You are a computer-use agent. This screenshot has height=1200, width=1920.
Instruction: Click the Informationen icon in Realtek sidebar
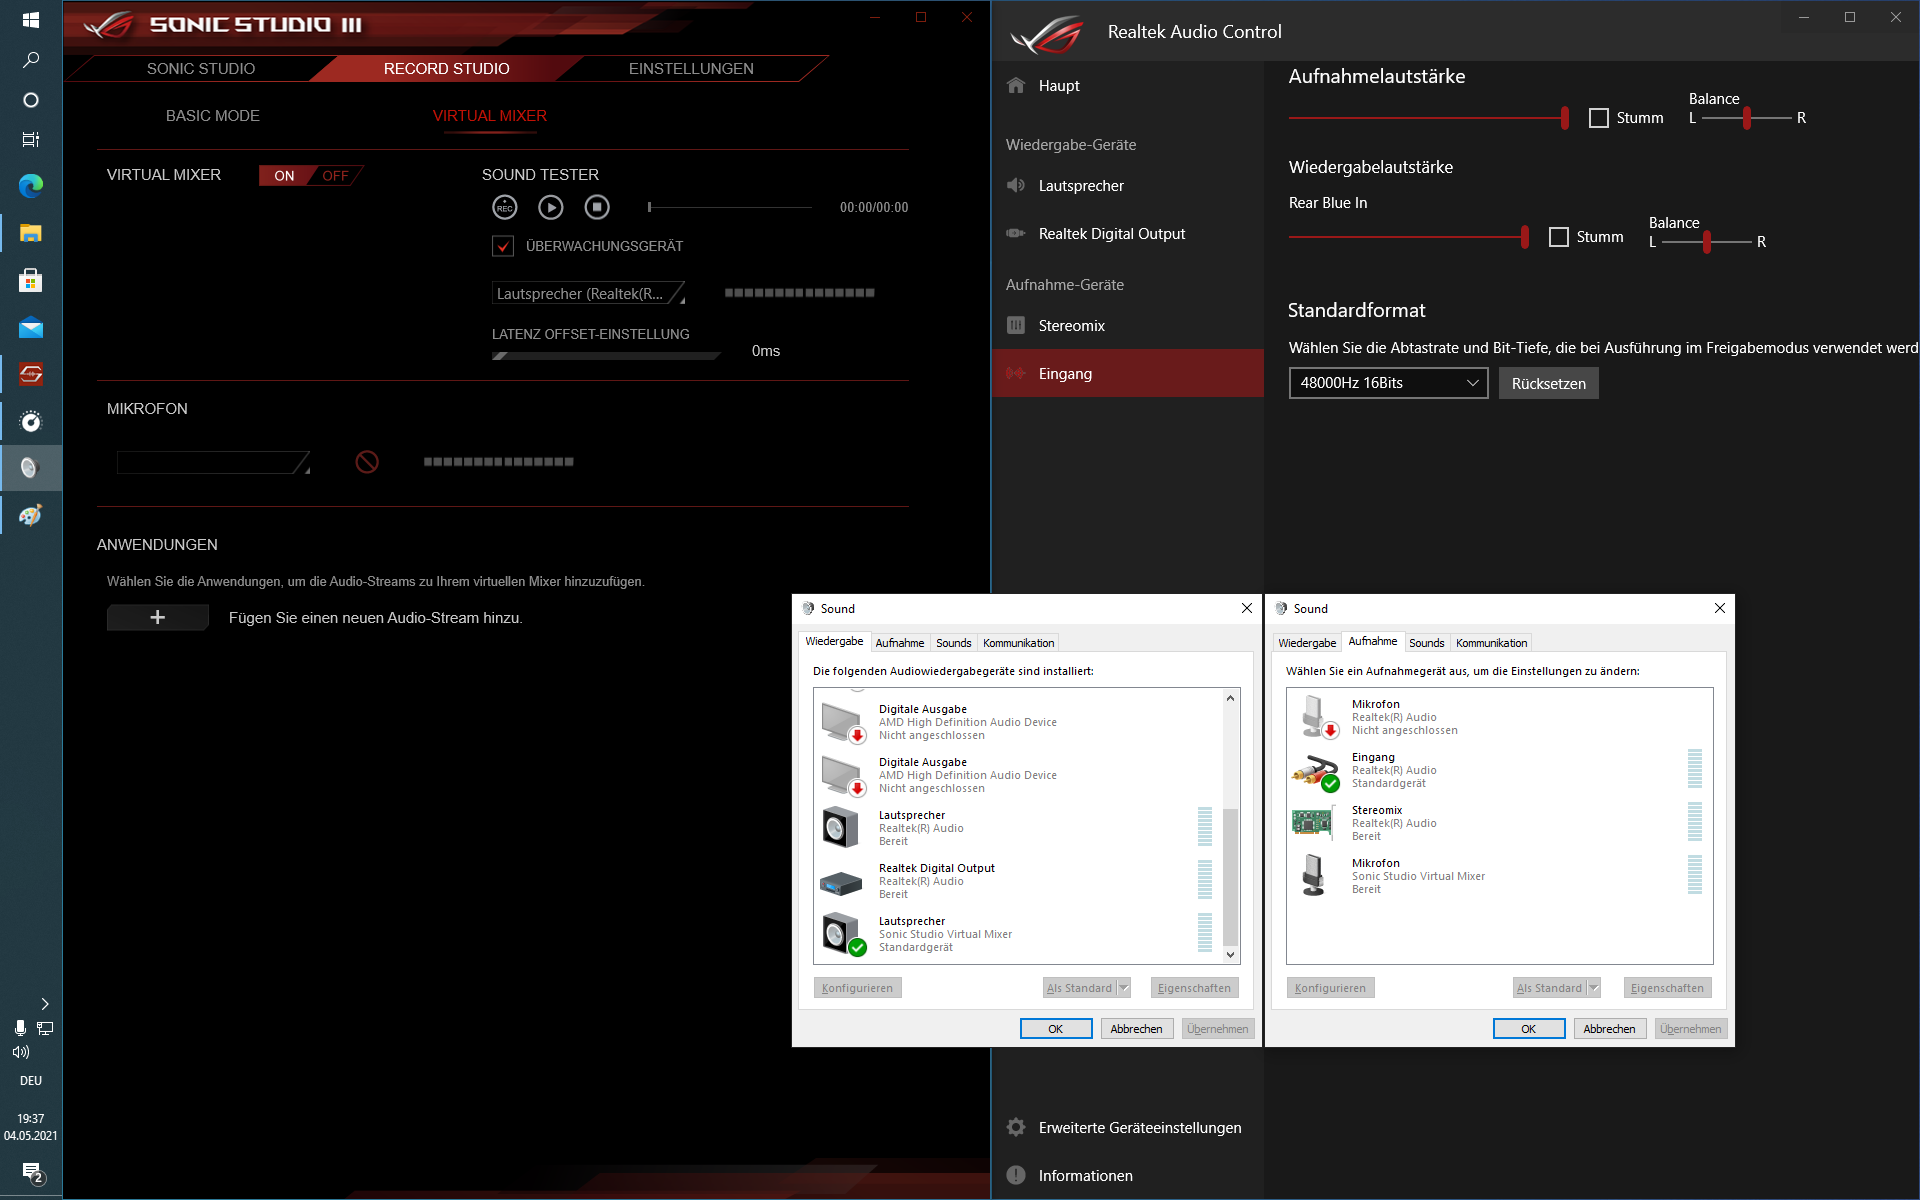coord(1016,1175)
